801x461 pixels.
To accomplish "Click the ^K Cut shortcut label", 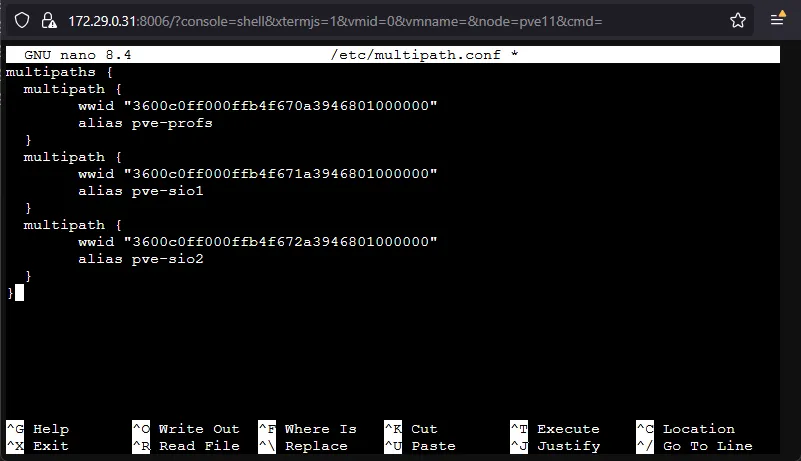I will tap(411, 429).
